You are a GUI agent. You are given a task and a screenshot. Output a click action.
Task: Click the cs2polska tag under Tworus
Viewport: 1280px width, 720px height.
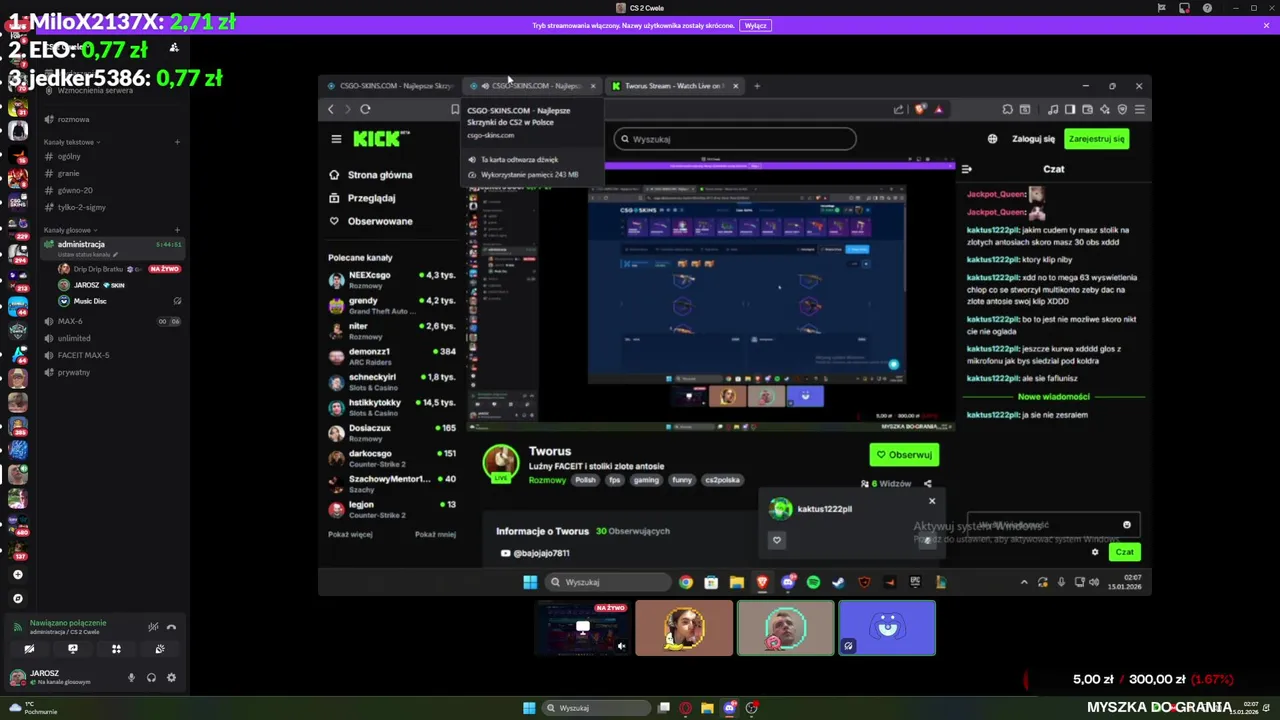point(722,480)
